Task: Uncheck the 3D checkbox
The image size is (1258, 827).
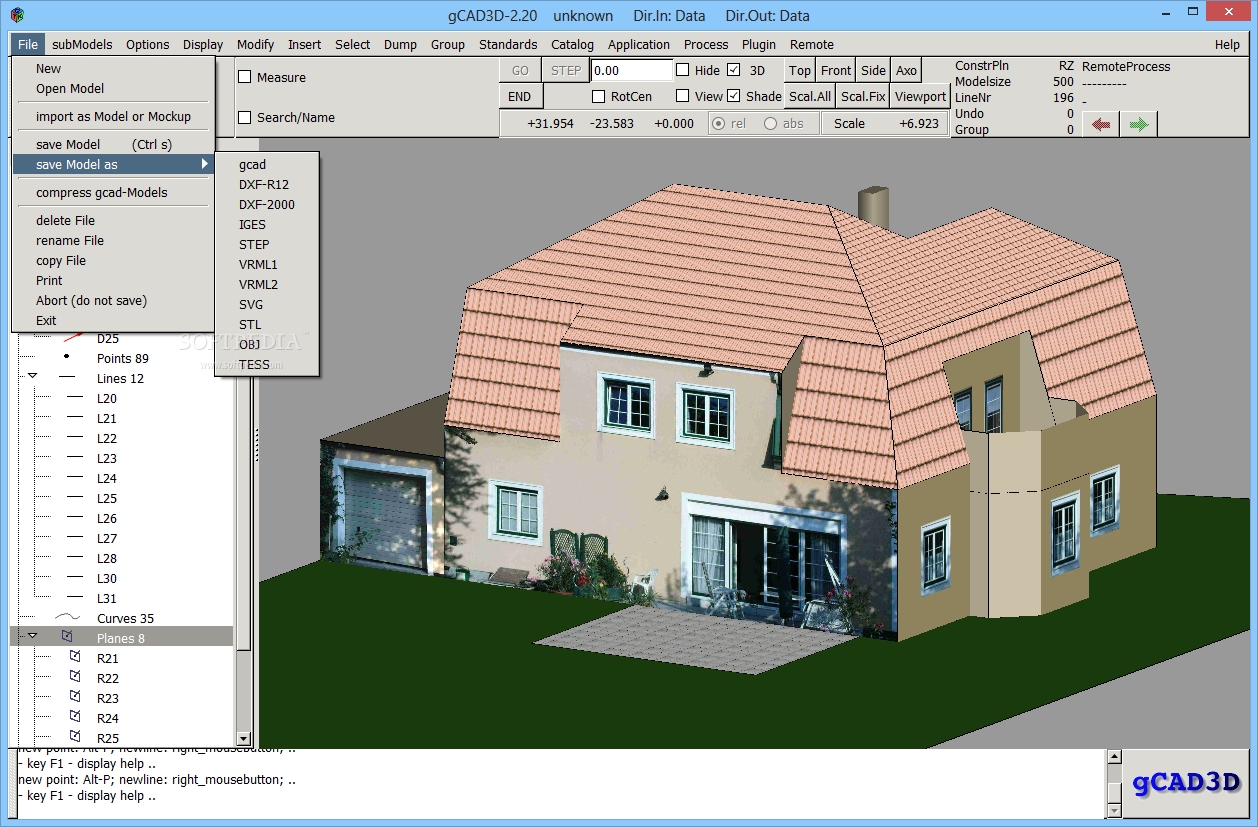Action: [x=733, y=70]
